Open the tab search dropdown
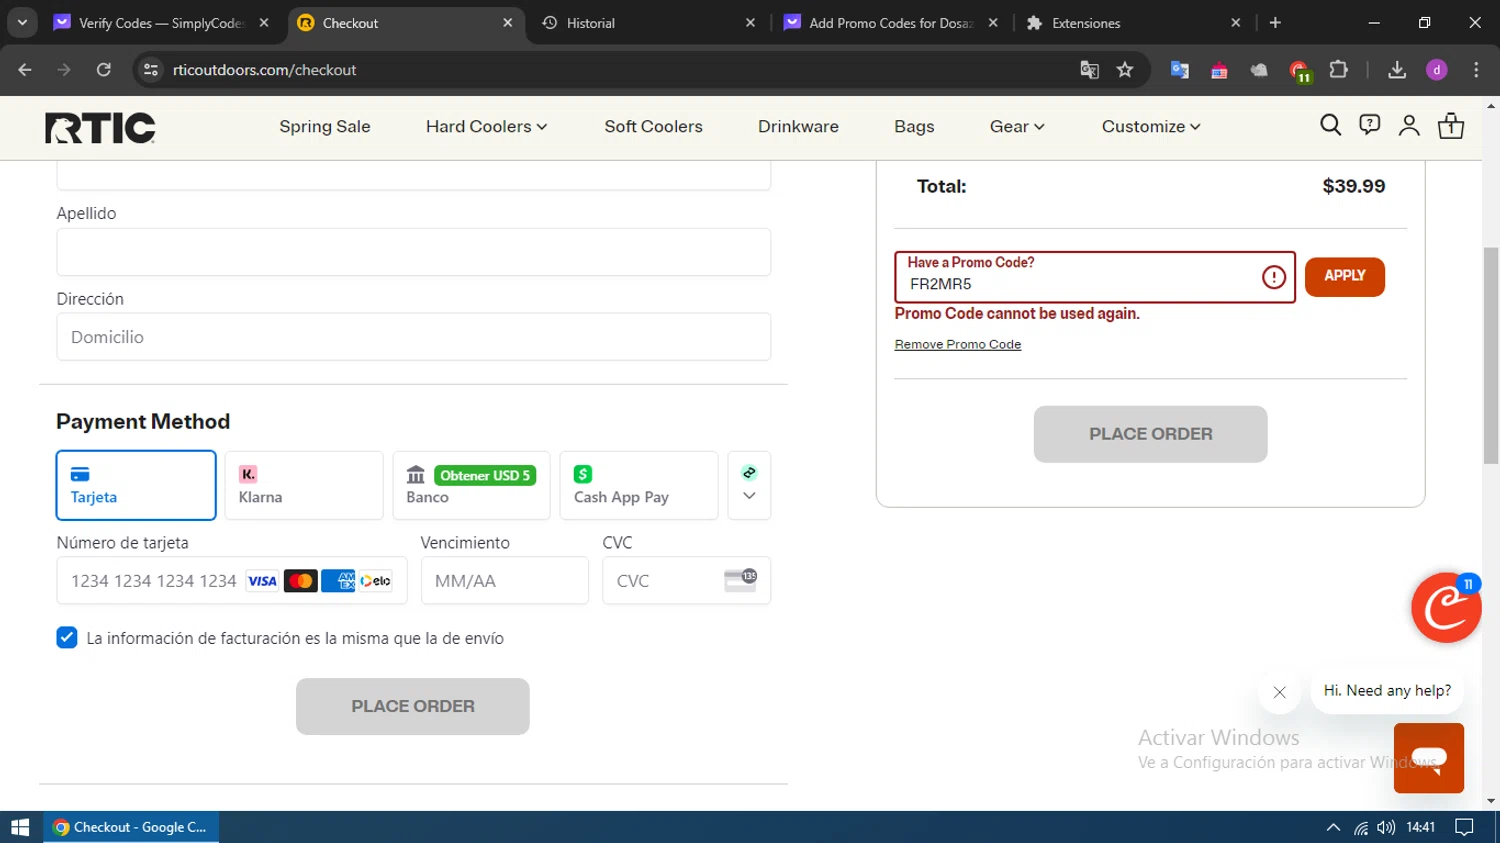The width and height of the screenshot is (1500, 843). [22, 22]
